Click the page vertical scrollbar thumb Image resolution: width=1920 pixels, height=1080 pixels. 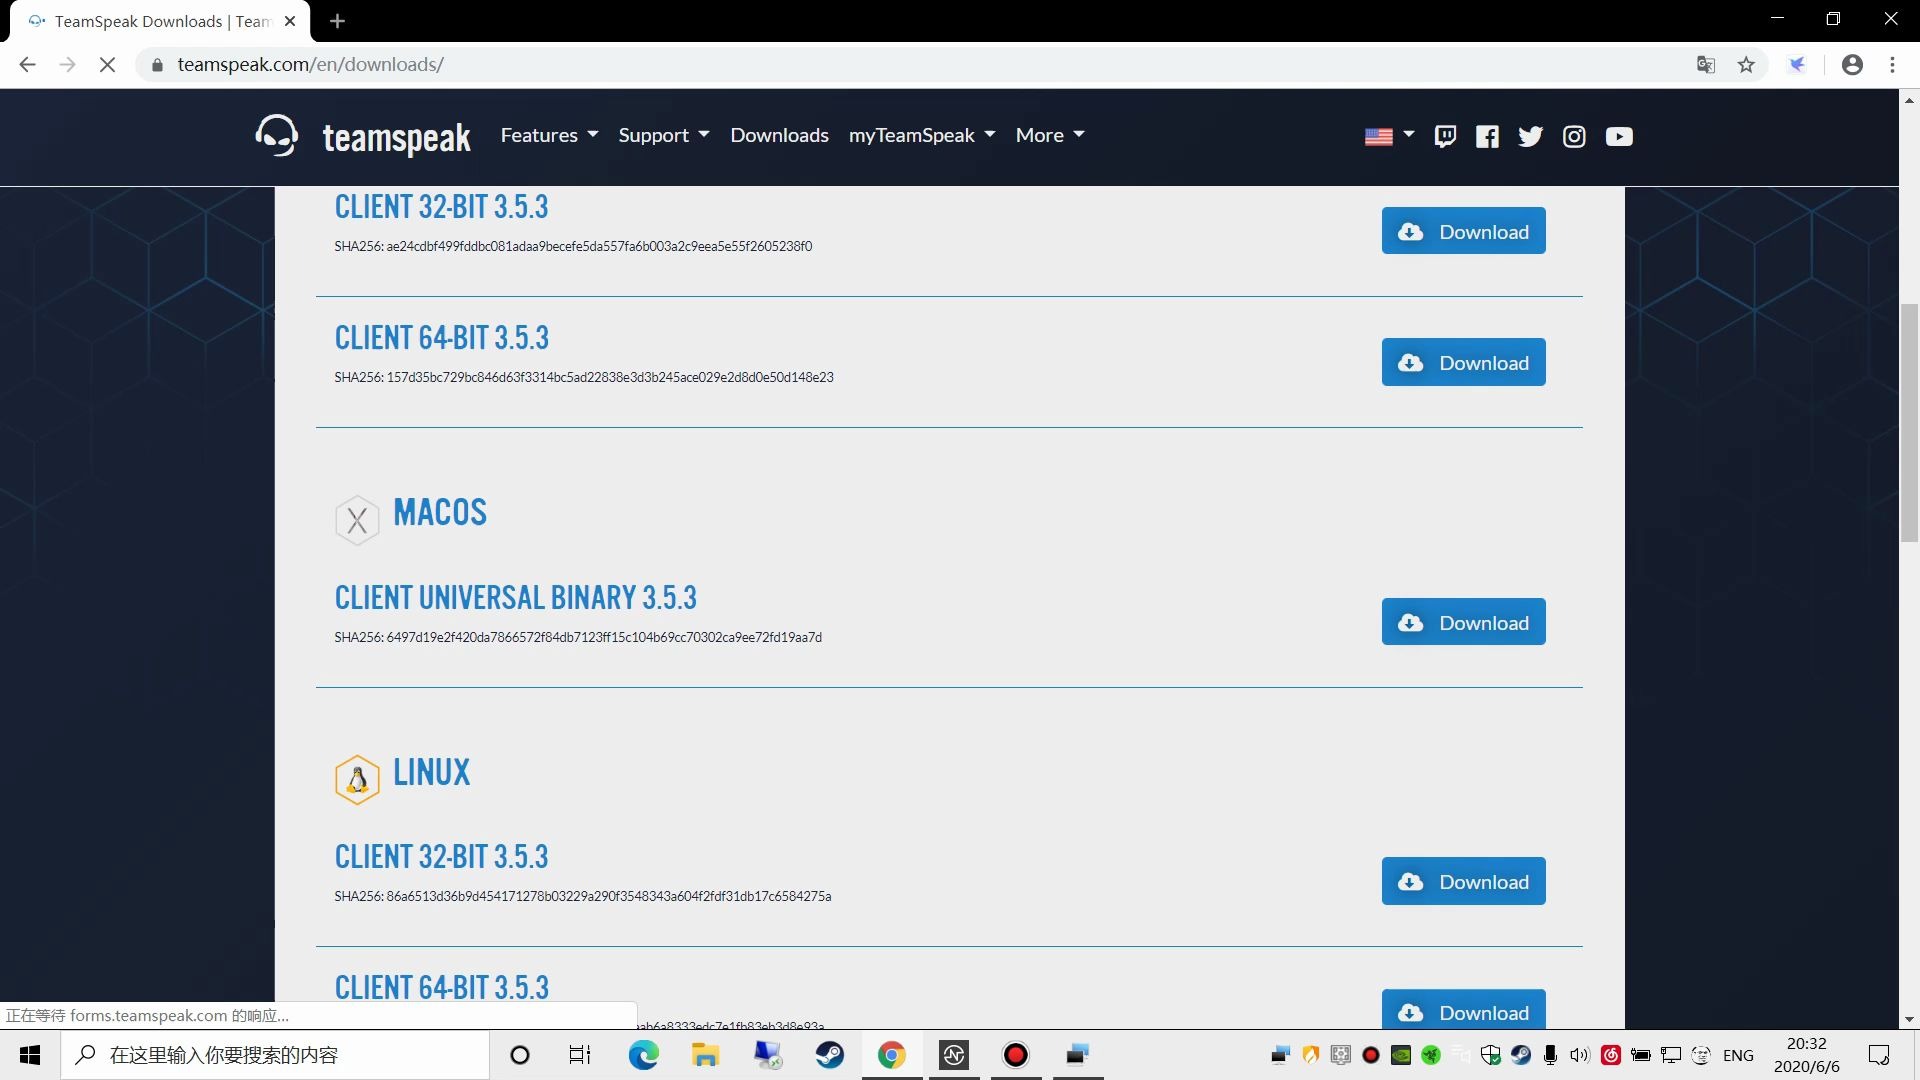(x=1909, y=422)
